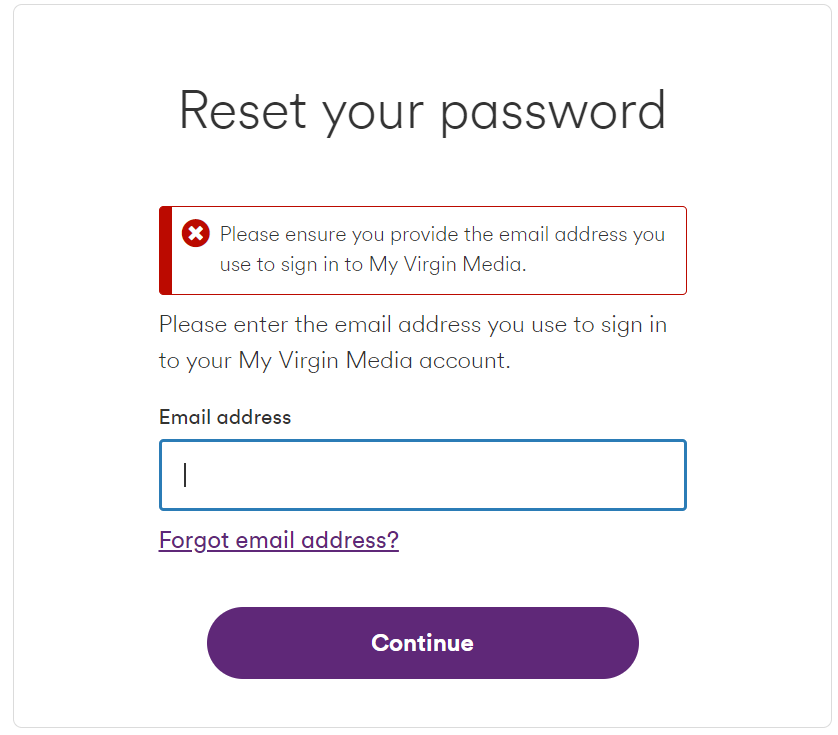Click the Email address field label

(224, 417)
